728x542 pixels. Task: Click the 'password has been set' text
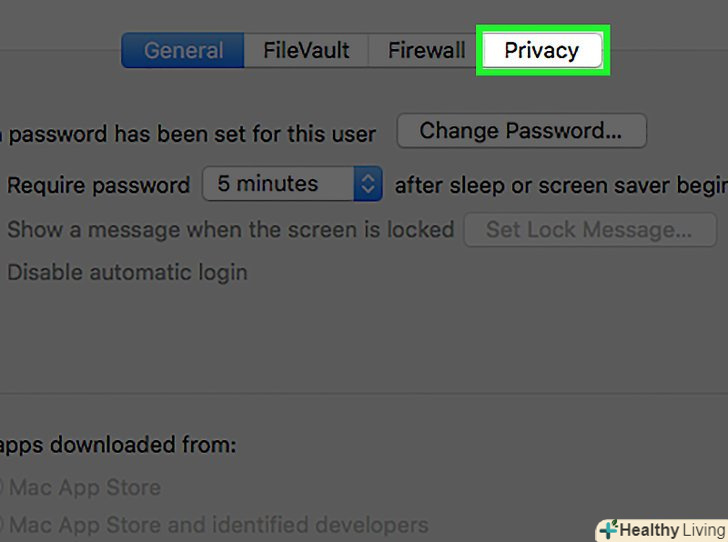(192, 133)
